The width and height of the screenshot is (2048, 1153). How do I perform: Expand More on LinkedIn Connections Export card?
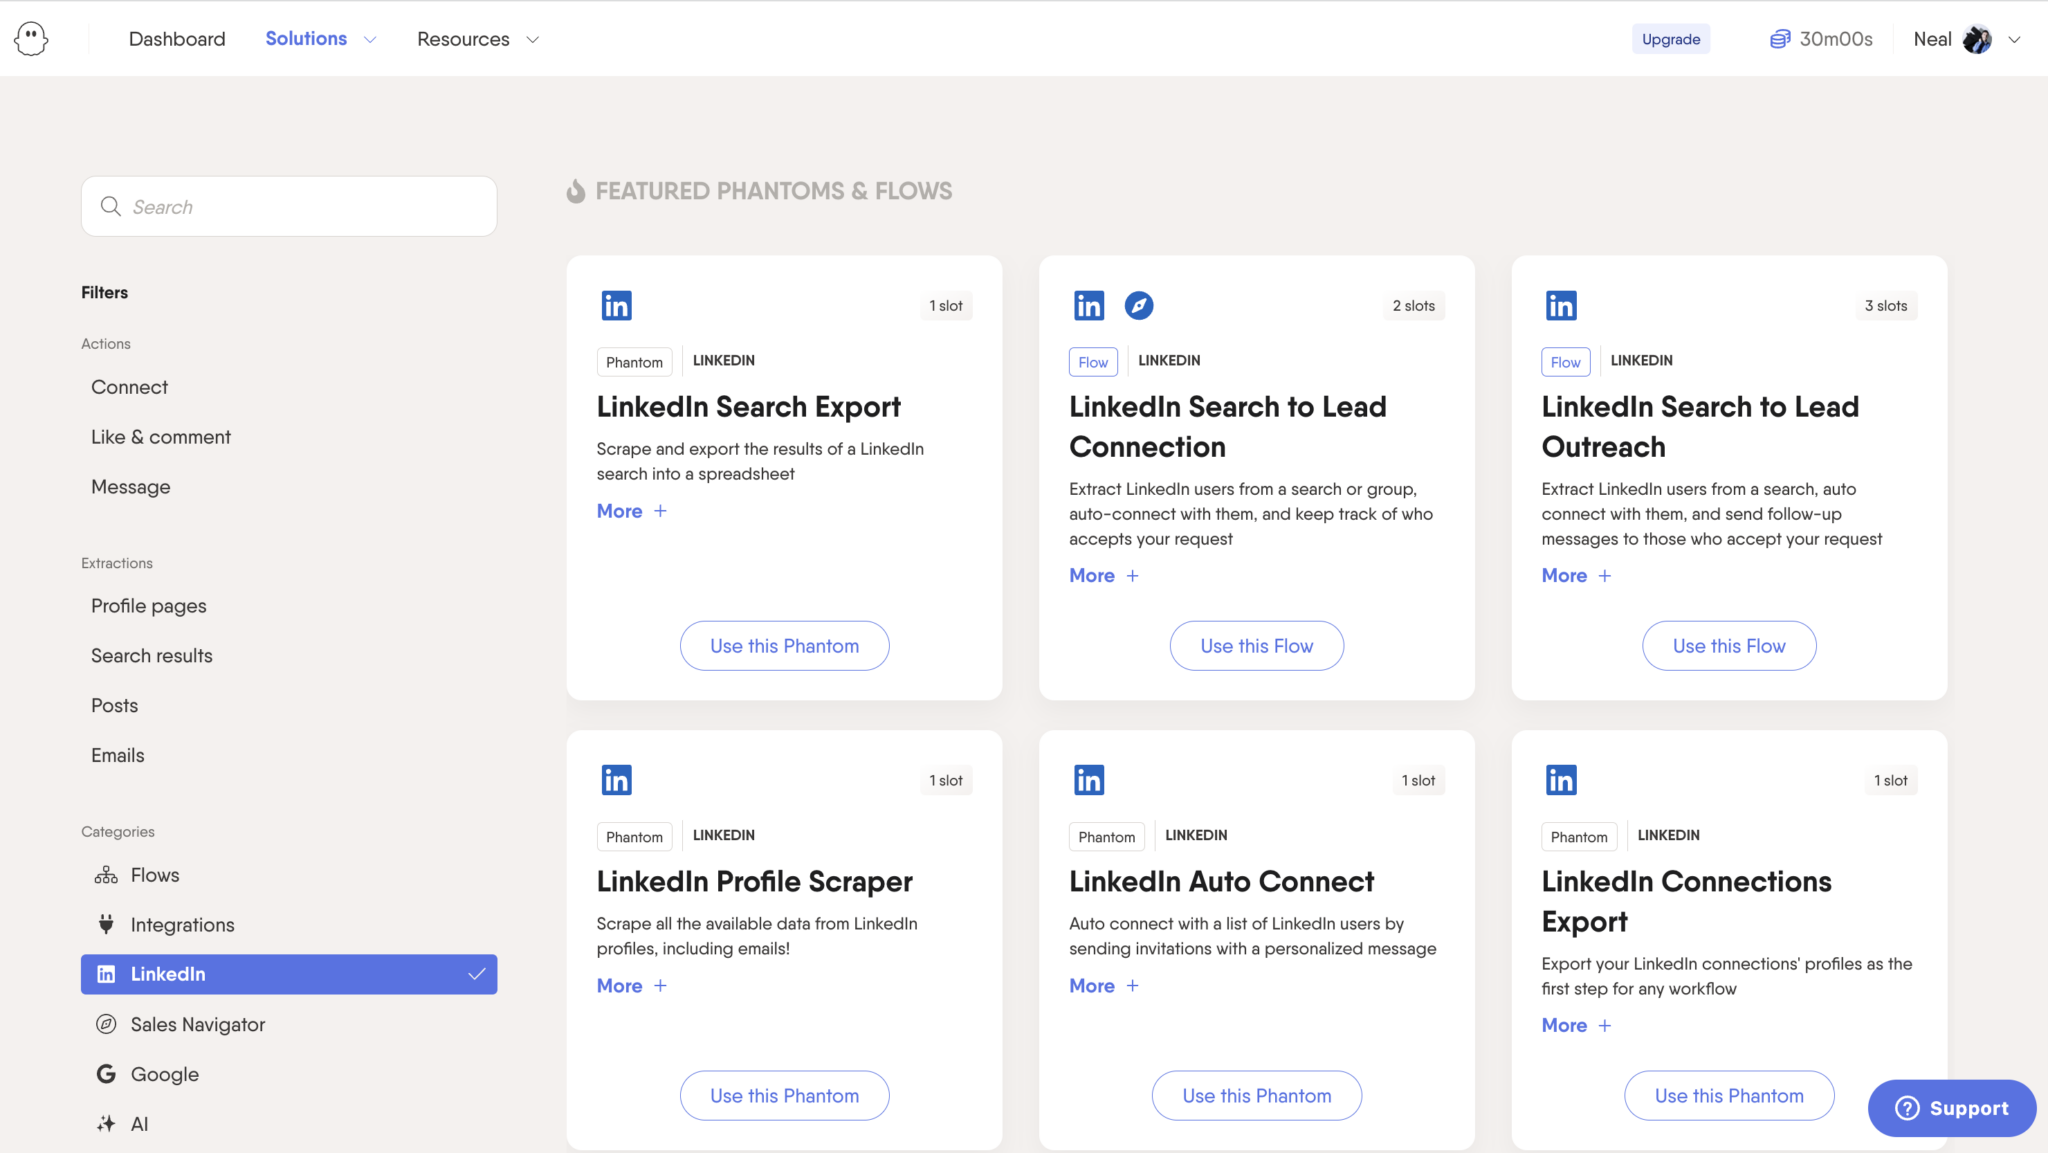1576,1026
